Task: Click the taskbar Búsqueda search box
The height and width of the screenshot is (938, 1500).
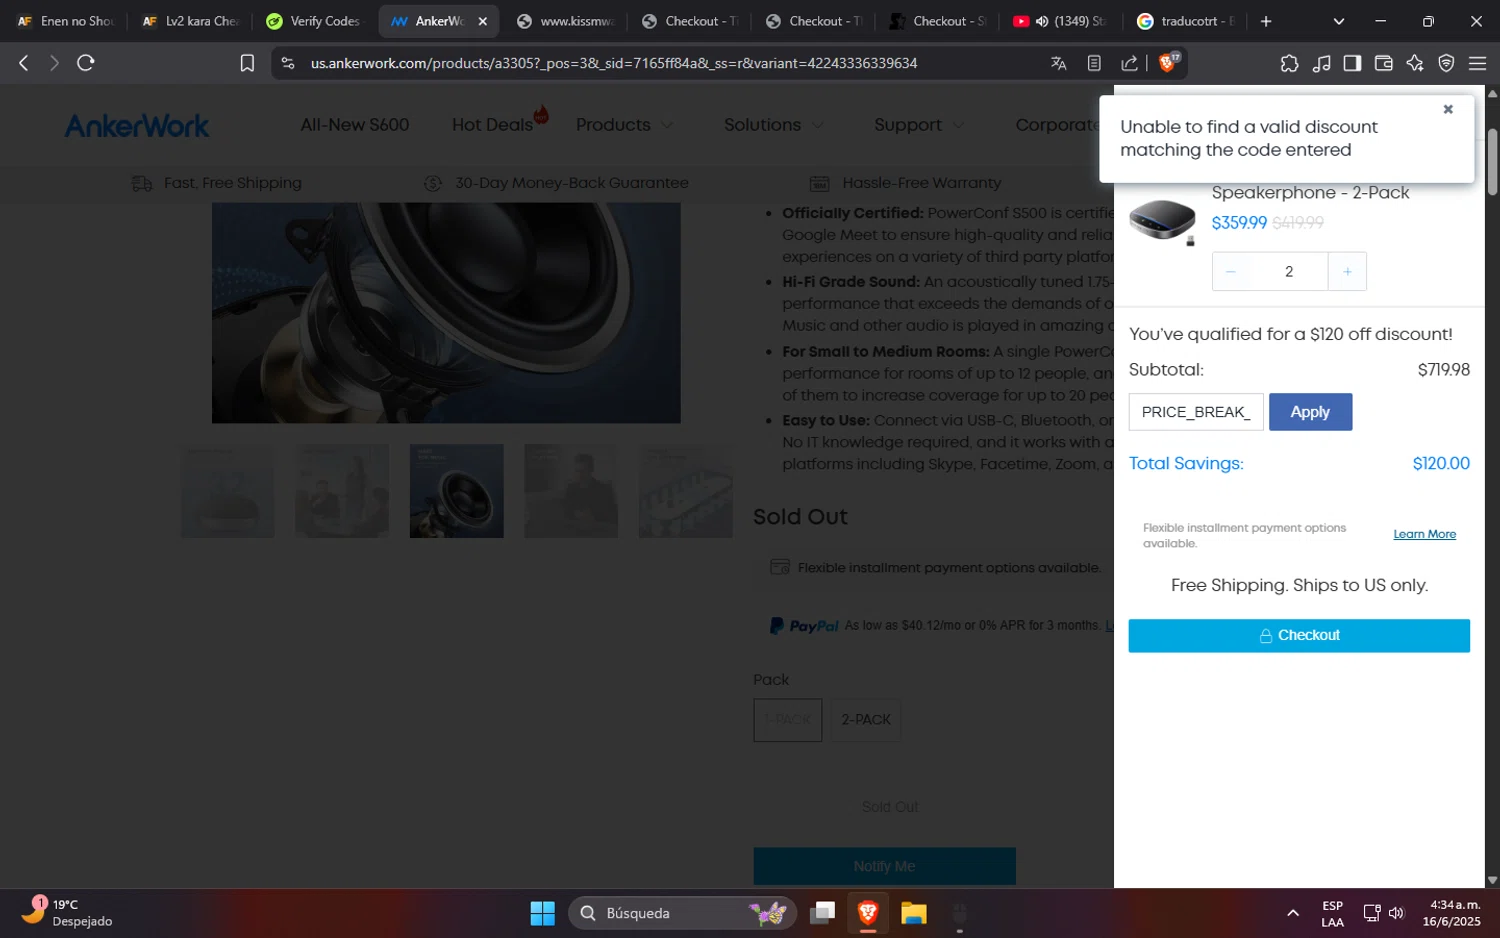Action: 682,913
